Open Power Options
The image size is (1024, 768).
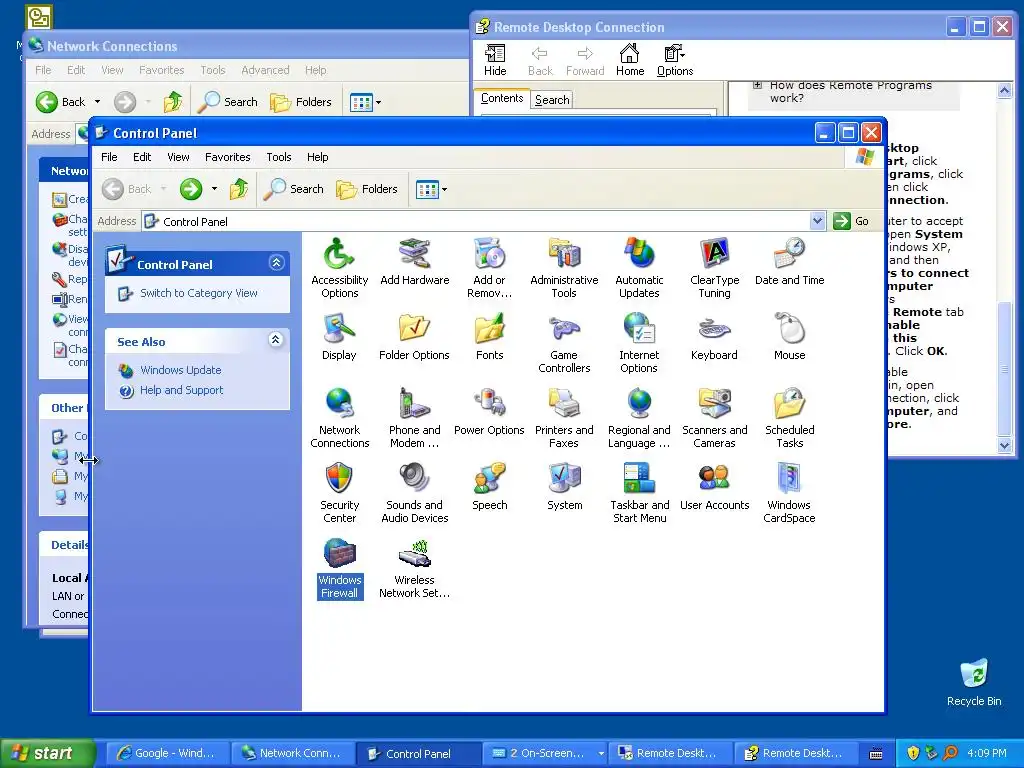(x=489, y=412)
